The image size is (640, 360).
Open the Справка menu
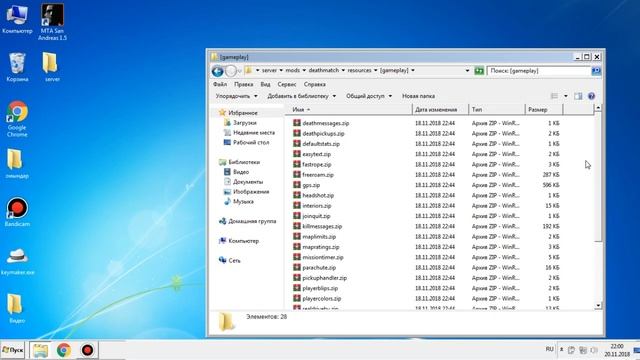(314, 84)
